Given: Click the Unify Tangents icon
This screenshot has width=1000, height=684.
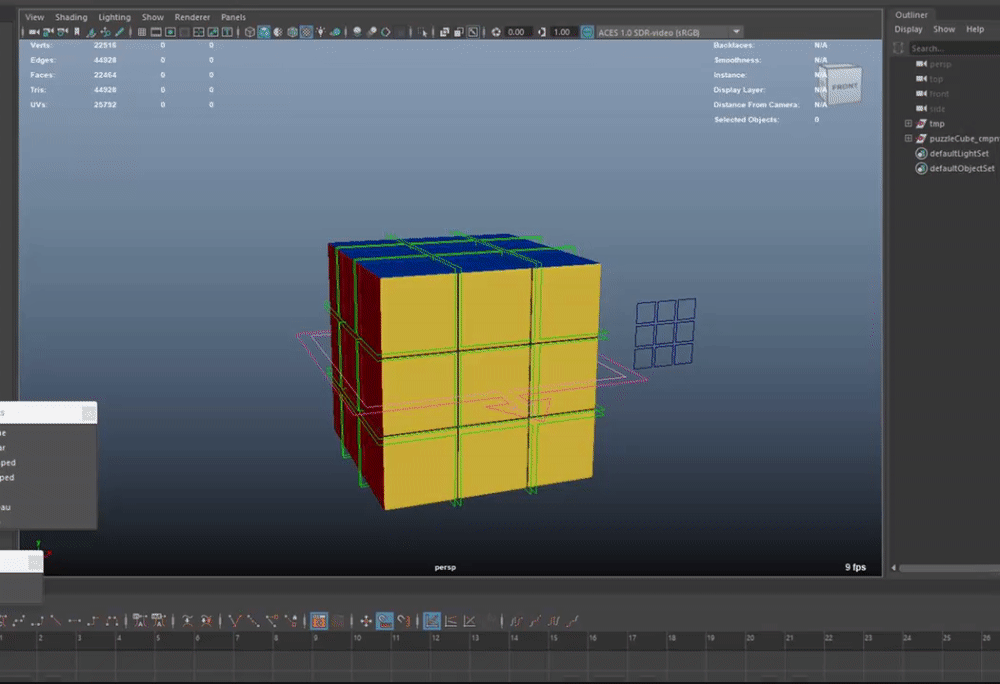Looking at the screenshot, I should [253, 621].
